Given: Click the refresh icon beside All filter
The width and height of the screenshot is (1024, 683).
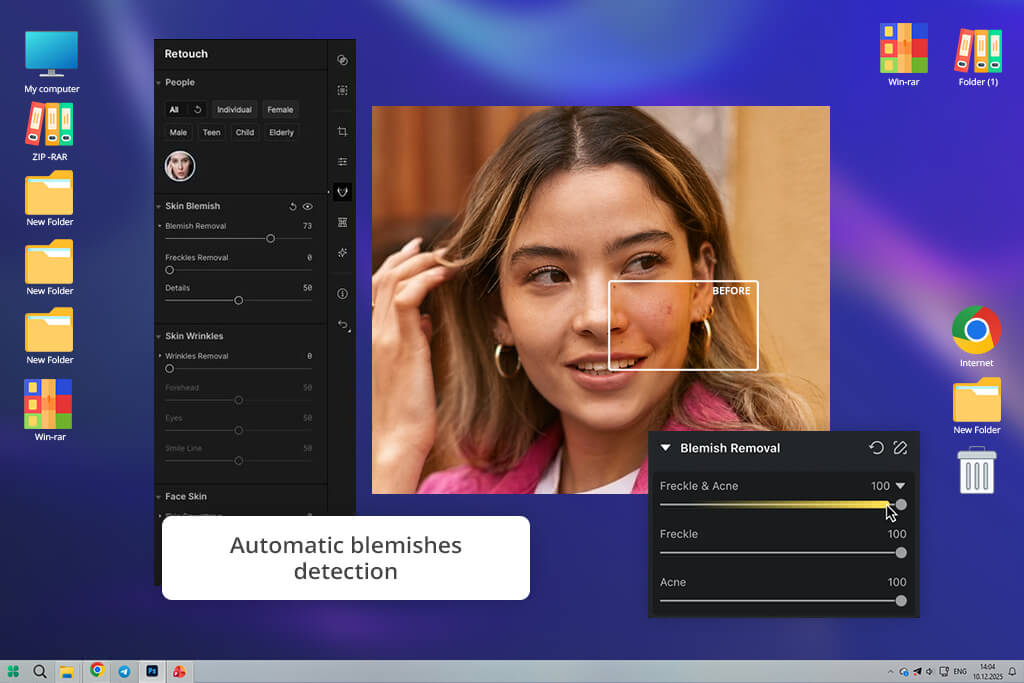Looking at the screenshot, I should tap(198, 110).
